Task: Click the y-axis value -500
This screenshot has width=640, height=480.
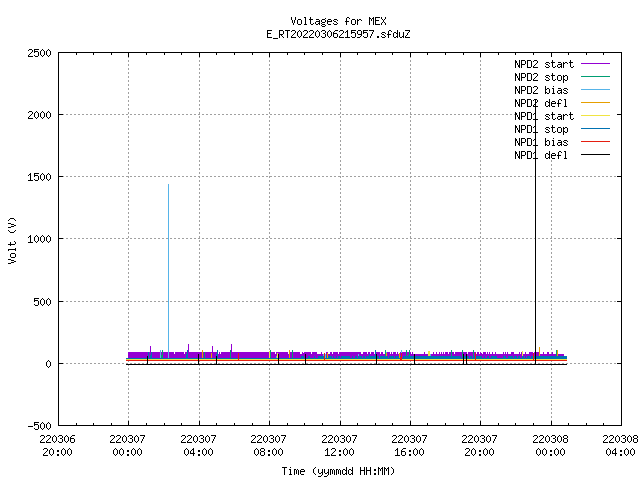Action: click(x=40, y=426)
